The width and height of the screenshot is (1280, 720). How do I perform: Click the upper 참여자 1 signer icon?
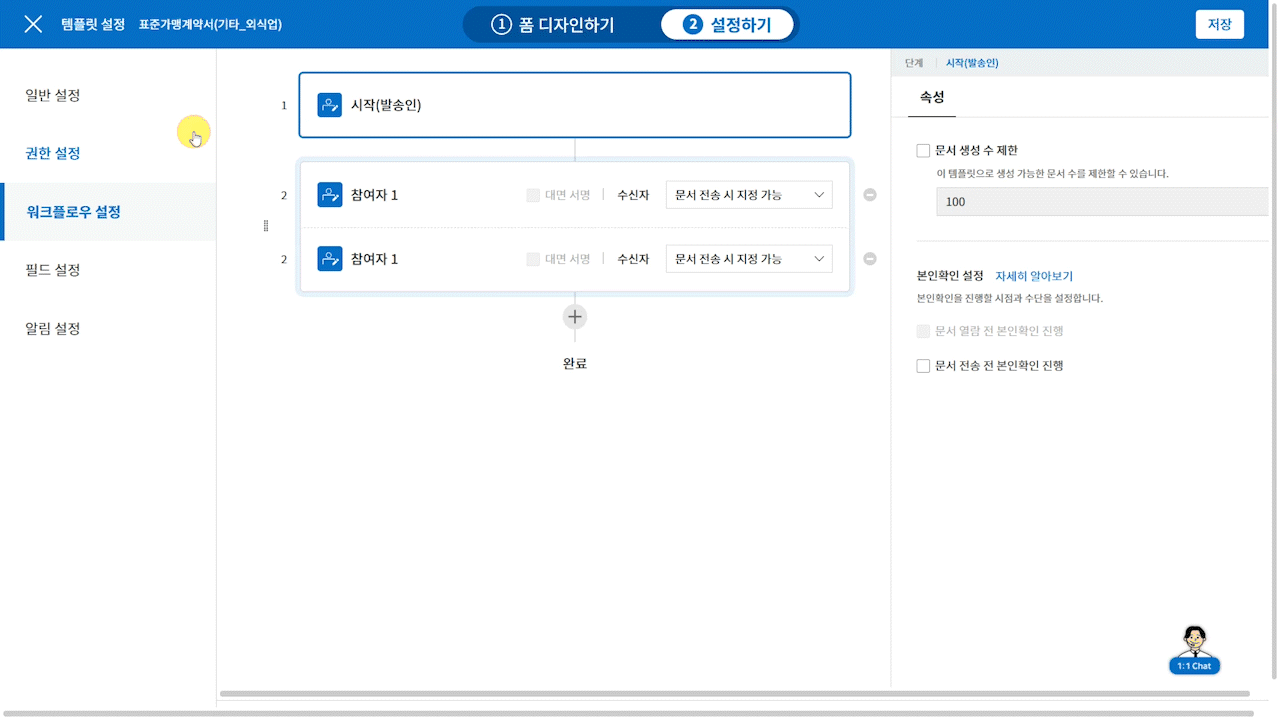tap(330, 195)
